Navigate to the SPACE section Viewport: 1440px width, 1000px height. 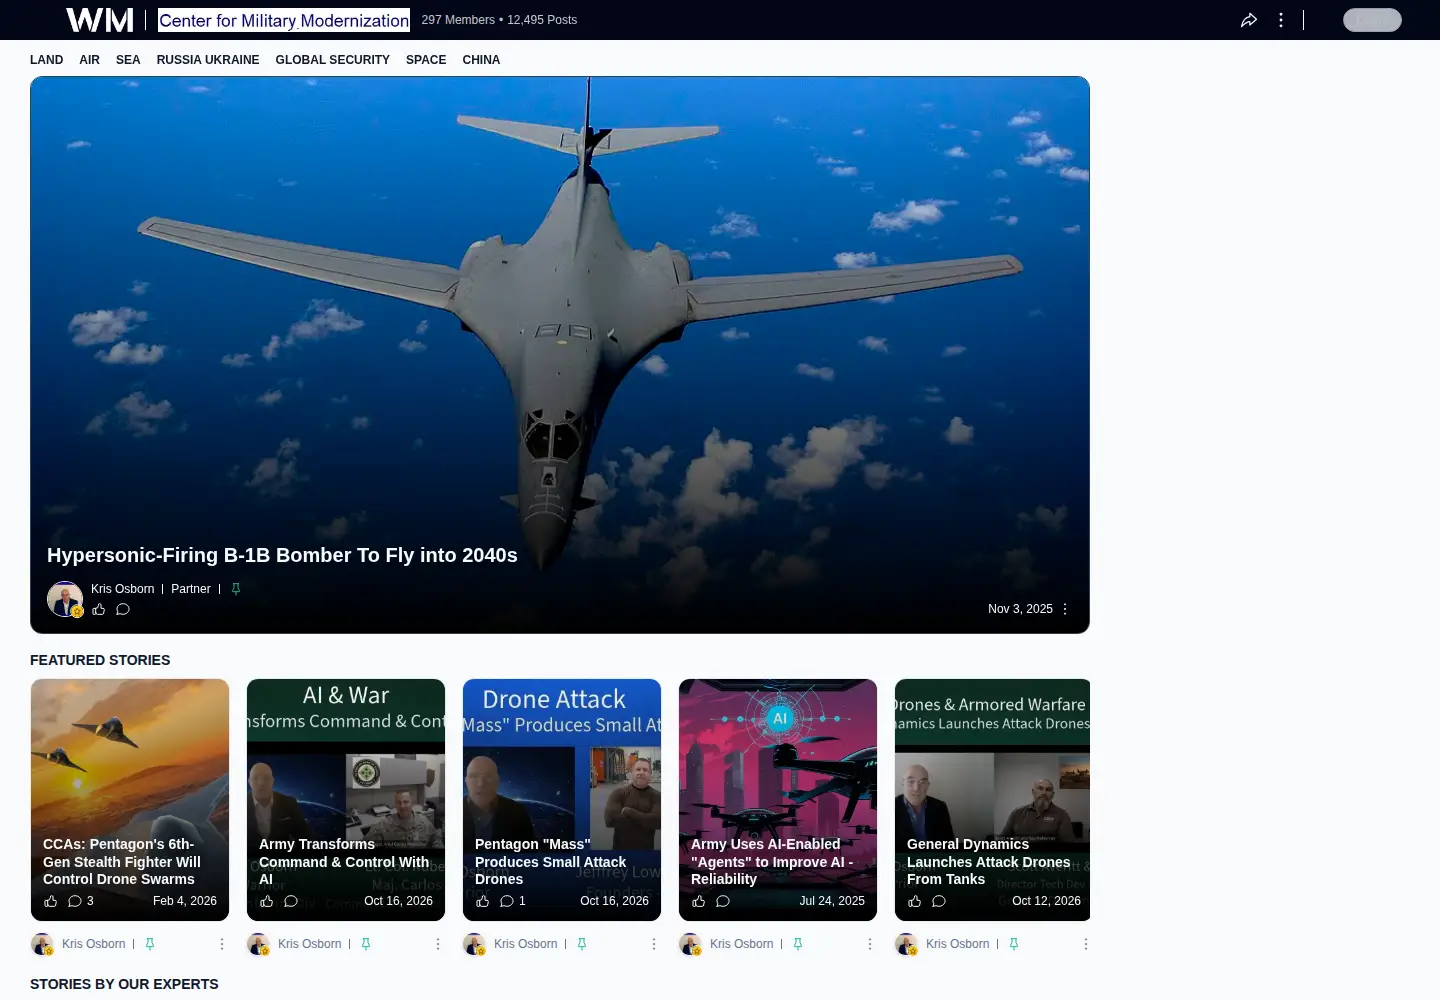coord(426,60)
